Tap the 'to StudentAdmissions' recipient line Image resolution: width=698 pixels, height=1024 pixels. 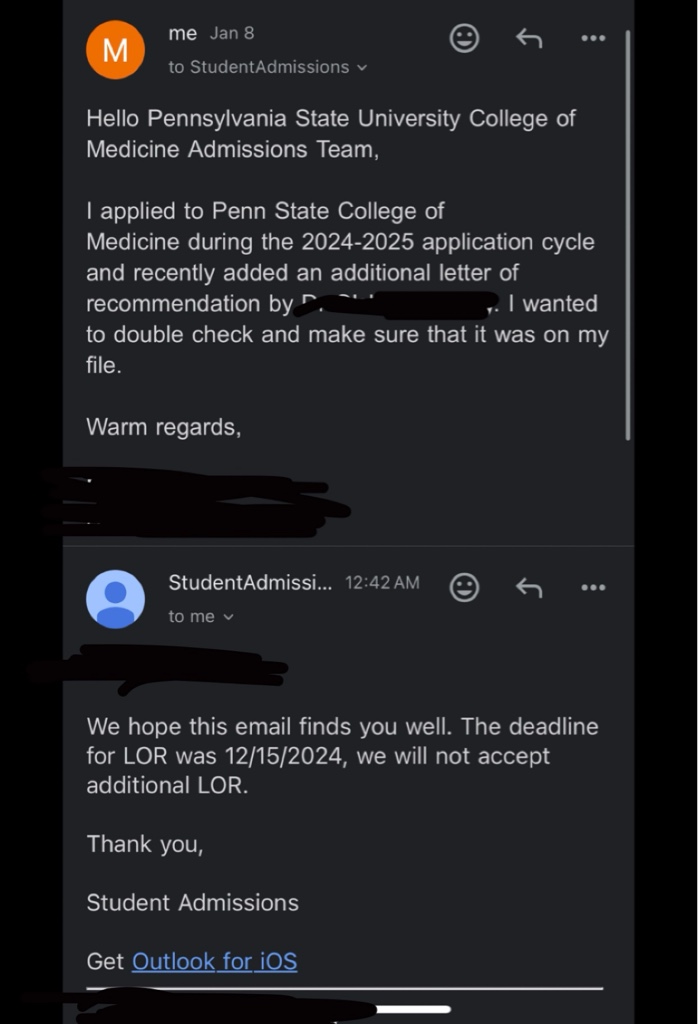(x=259, y=67)
